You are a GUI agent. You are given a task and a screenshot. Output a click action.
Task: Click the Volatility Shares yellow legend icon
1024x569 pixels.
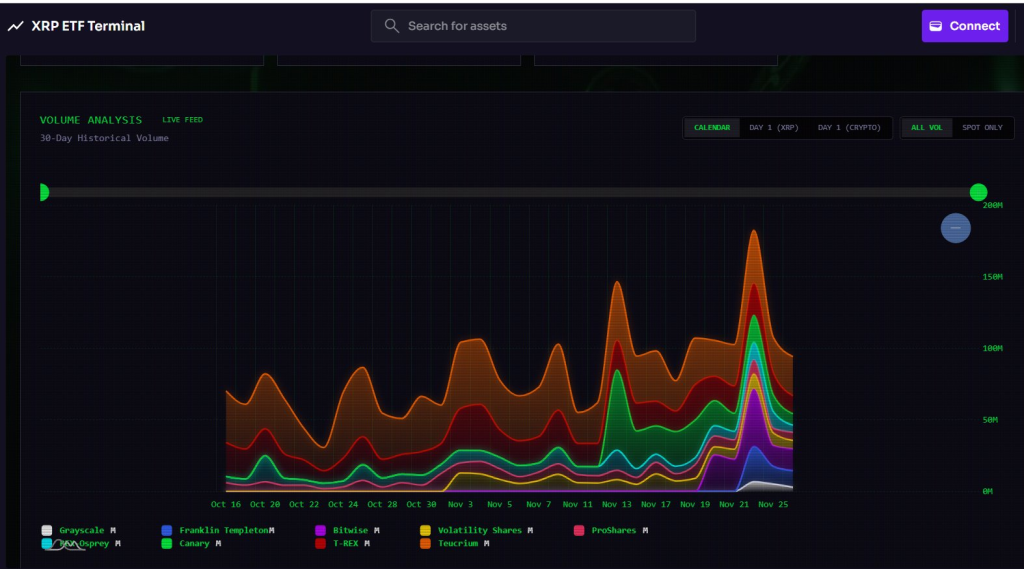[425, 530]
